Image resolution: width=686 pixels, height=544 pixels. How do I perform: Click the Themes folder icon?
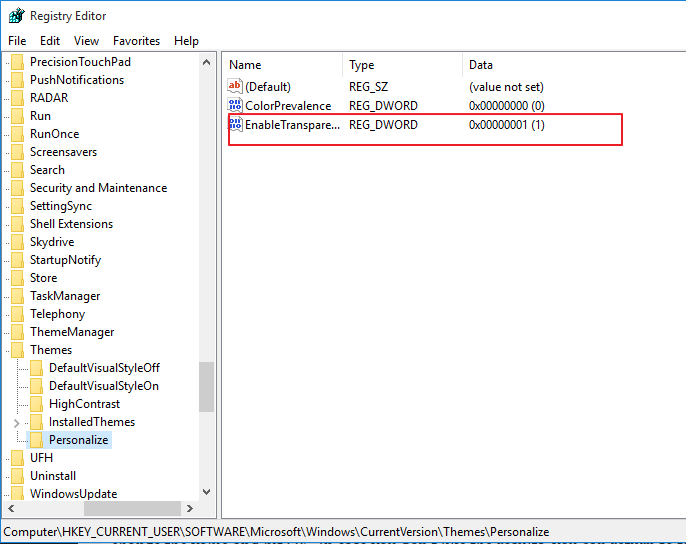[x=18, y=350]
